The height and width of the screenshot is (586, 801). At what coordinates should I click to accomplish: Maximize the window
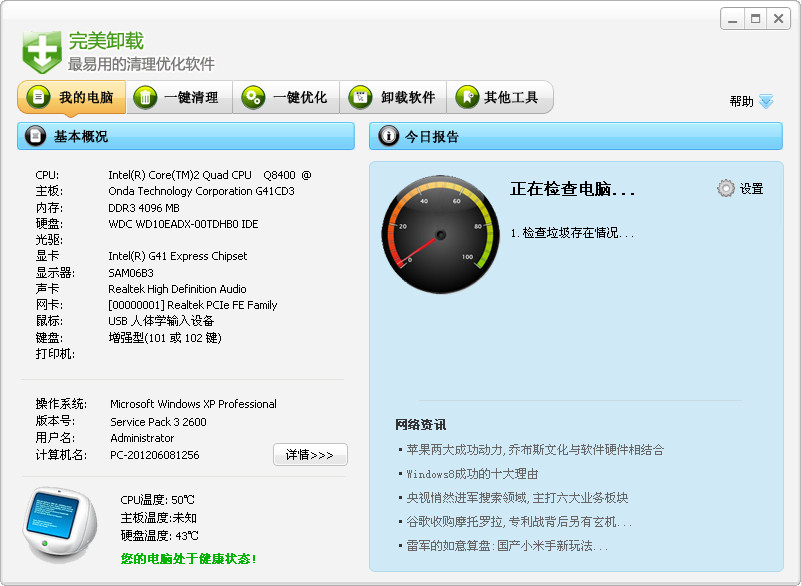coord(756,19)
